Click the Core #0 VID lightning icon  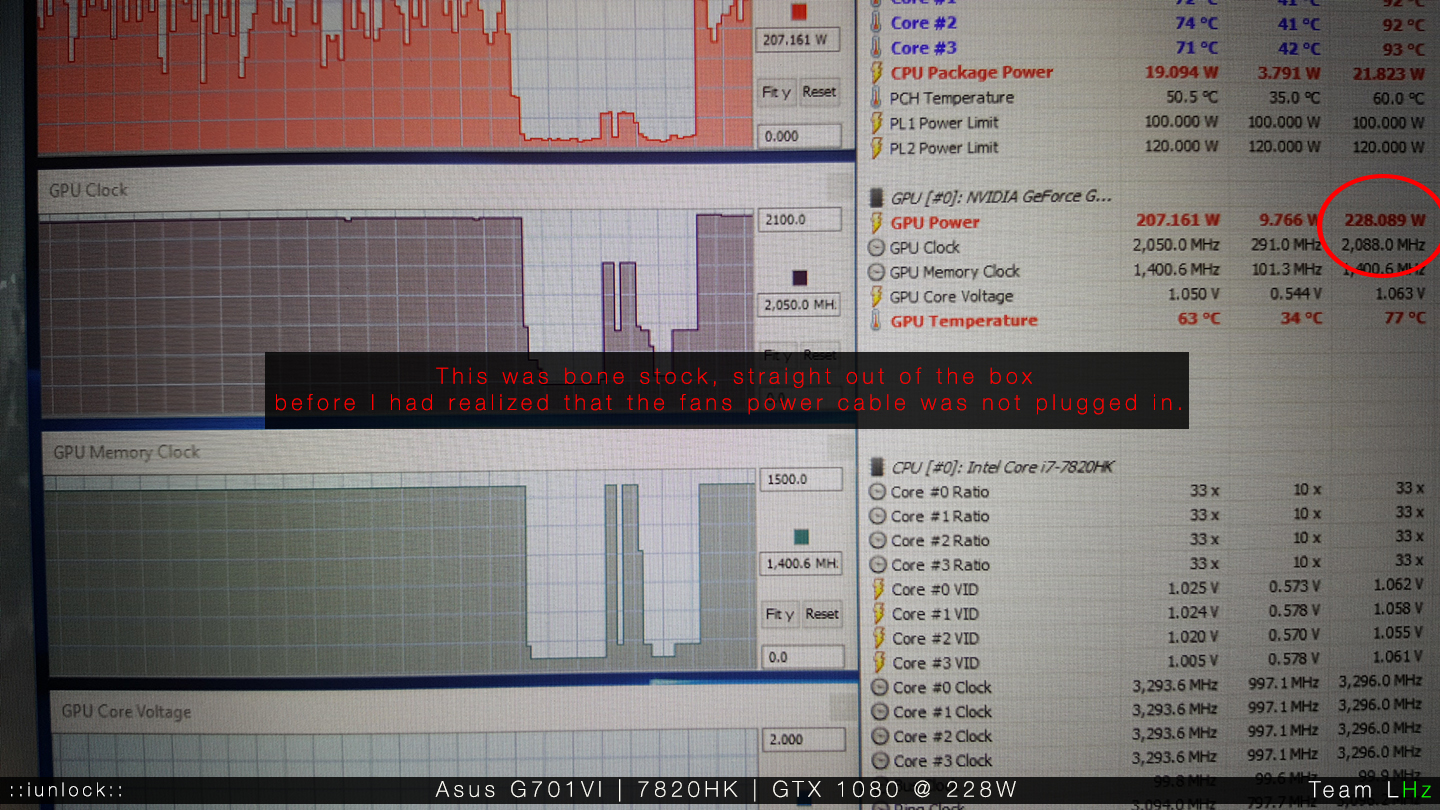879,589
